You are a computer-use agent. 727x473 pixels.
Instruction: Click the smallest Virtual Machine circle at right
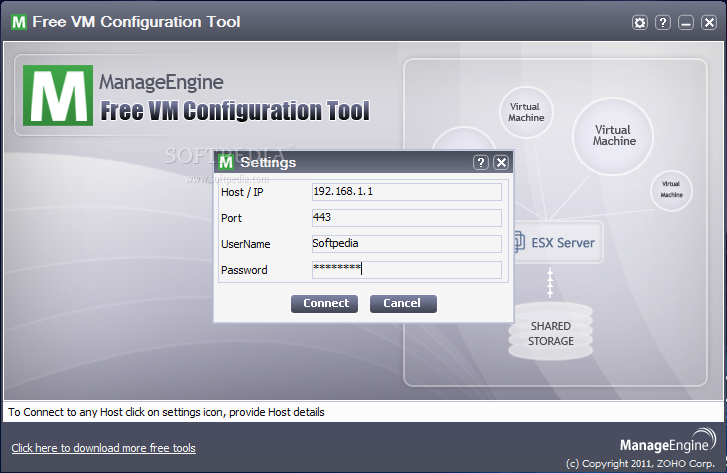[x=671, y=190]
